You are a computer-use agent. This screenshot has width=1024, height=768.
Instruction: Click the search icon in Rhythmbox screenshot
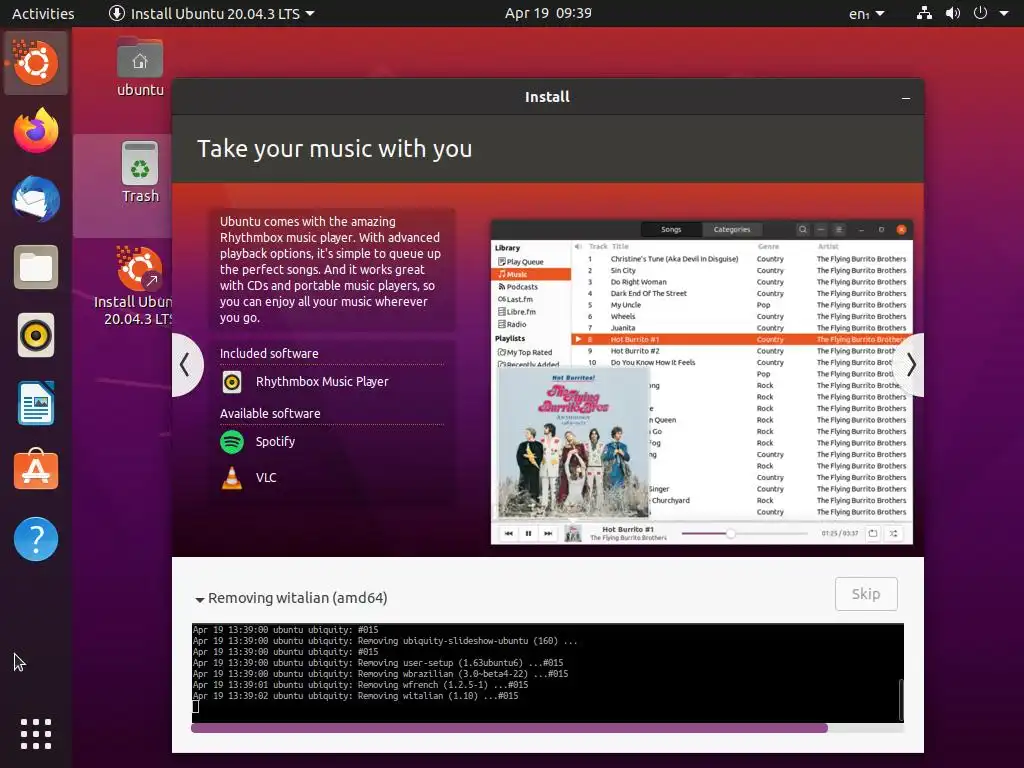[803, 229]
